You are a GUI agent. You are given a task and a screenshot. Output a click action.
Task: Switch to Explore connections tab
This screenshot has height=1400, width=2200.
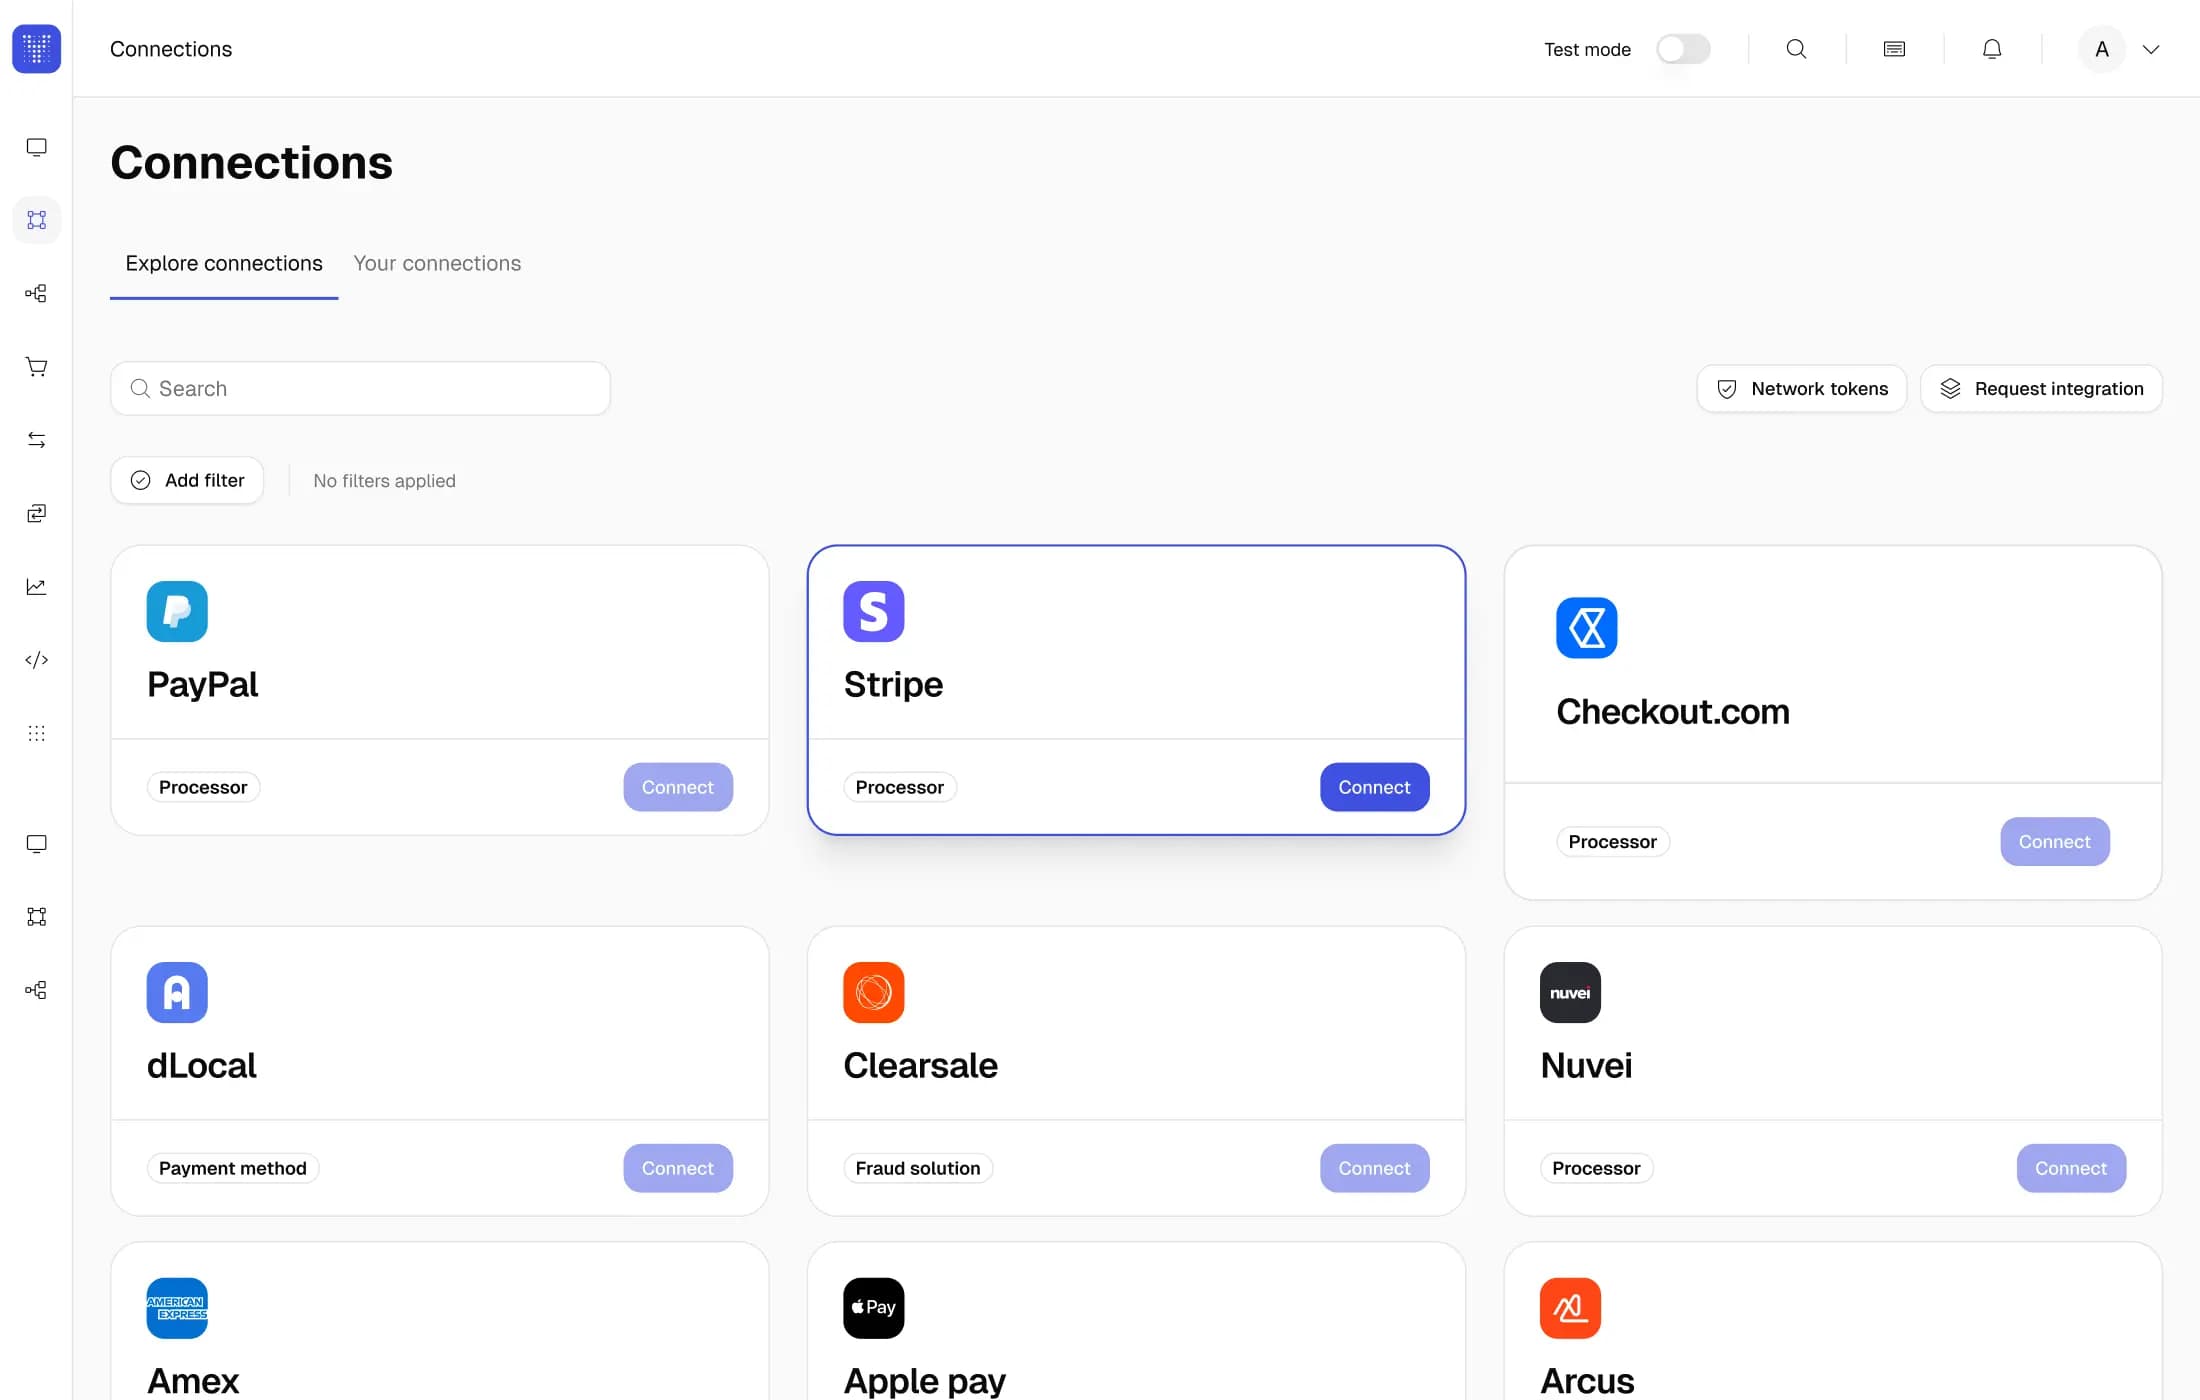click(x=224, y=263)
